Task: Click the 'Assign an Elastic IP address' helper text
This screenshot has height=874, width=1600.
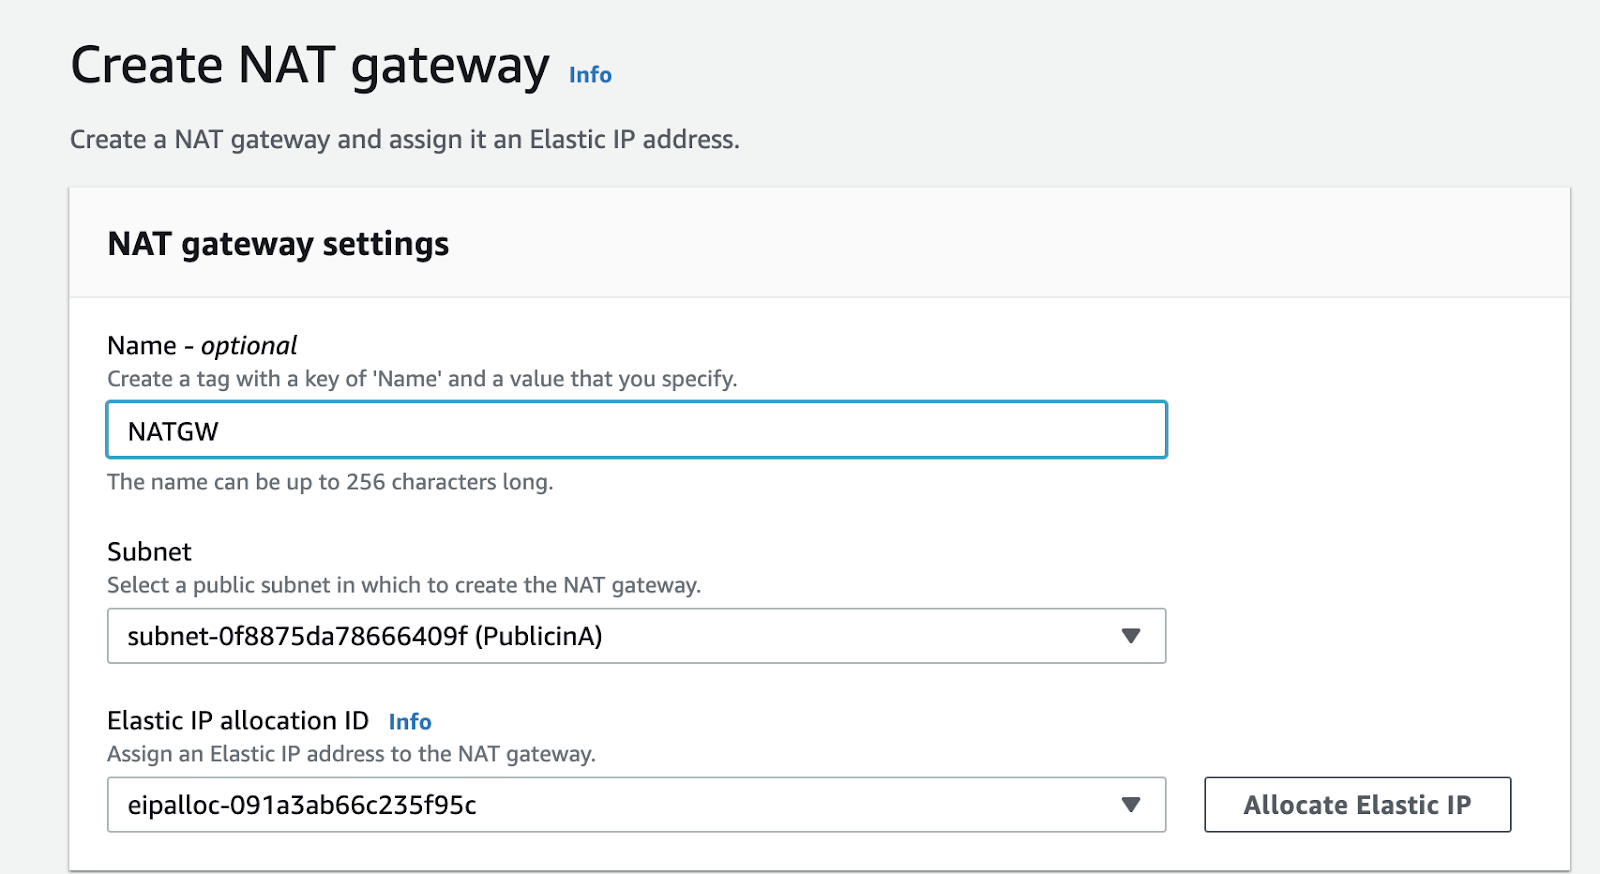Action: (x=351, y=754)
